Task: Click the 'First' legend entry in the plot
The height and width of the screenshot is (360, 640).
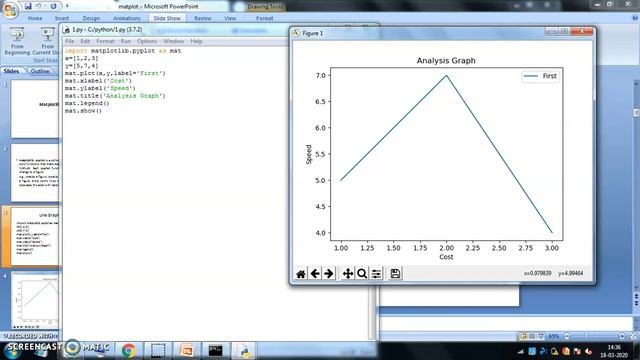Action: (540, 76)
